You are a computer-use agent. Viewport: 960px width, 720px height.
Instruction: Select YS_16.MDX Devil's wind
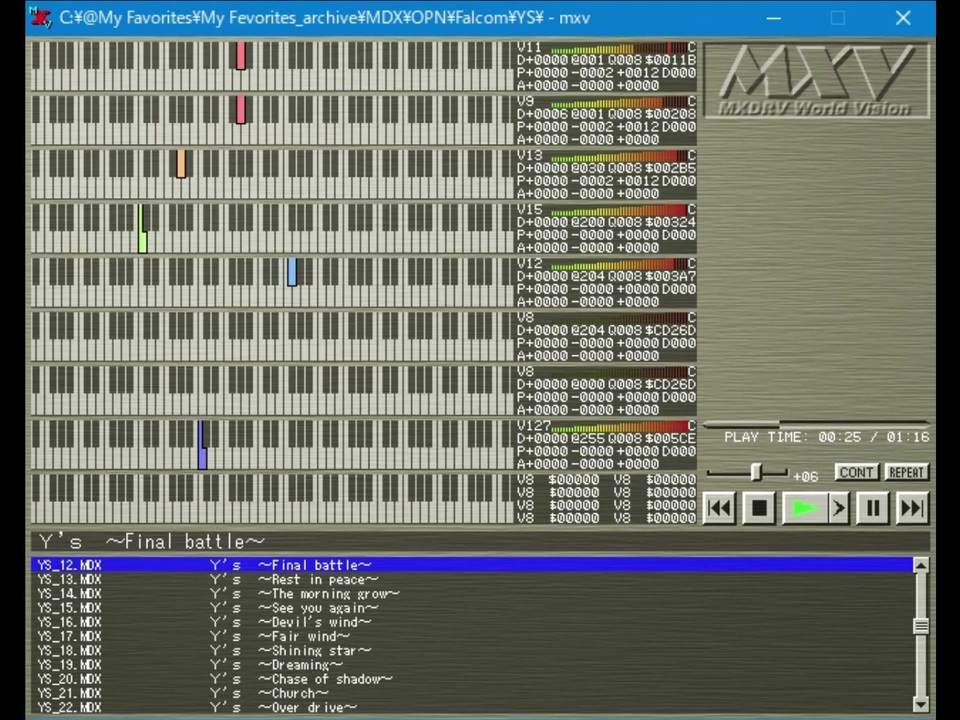(471, 622)
